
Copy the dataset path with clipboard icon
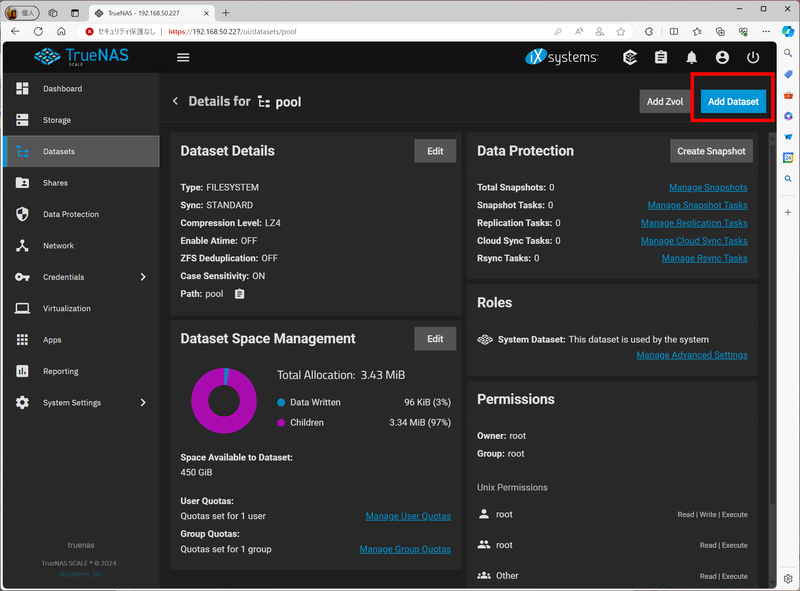pos(239,294)
